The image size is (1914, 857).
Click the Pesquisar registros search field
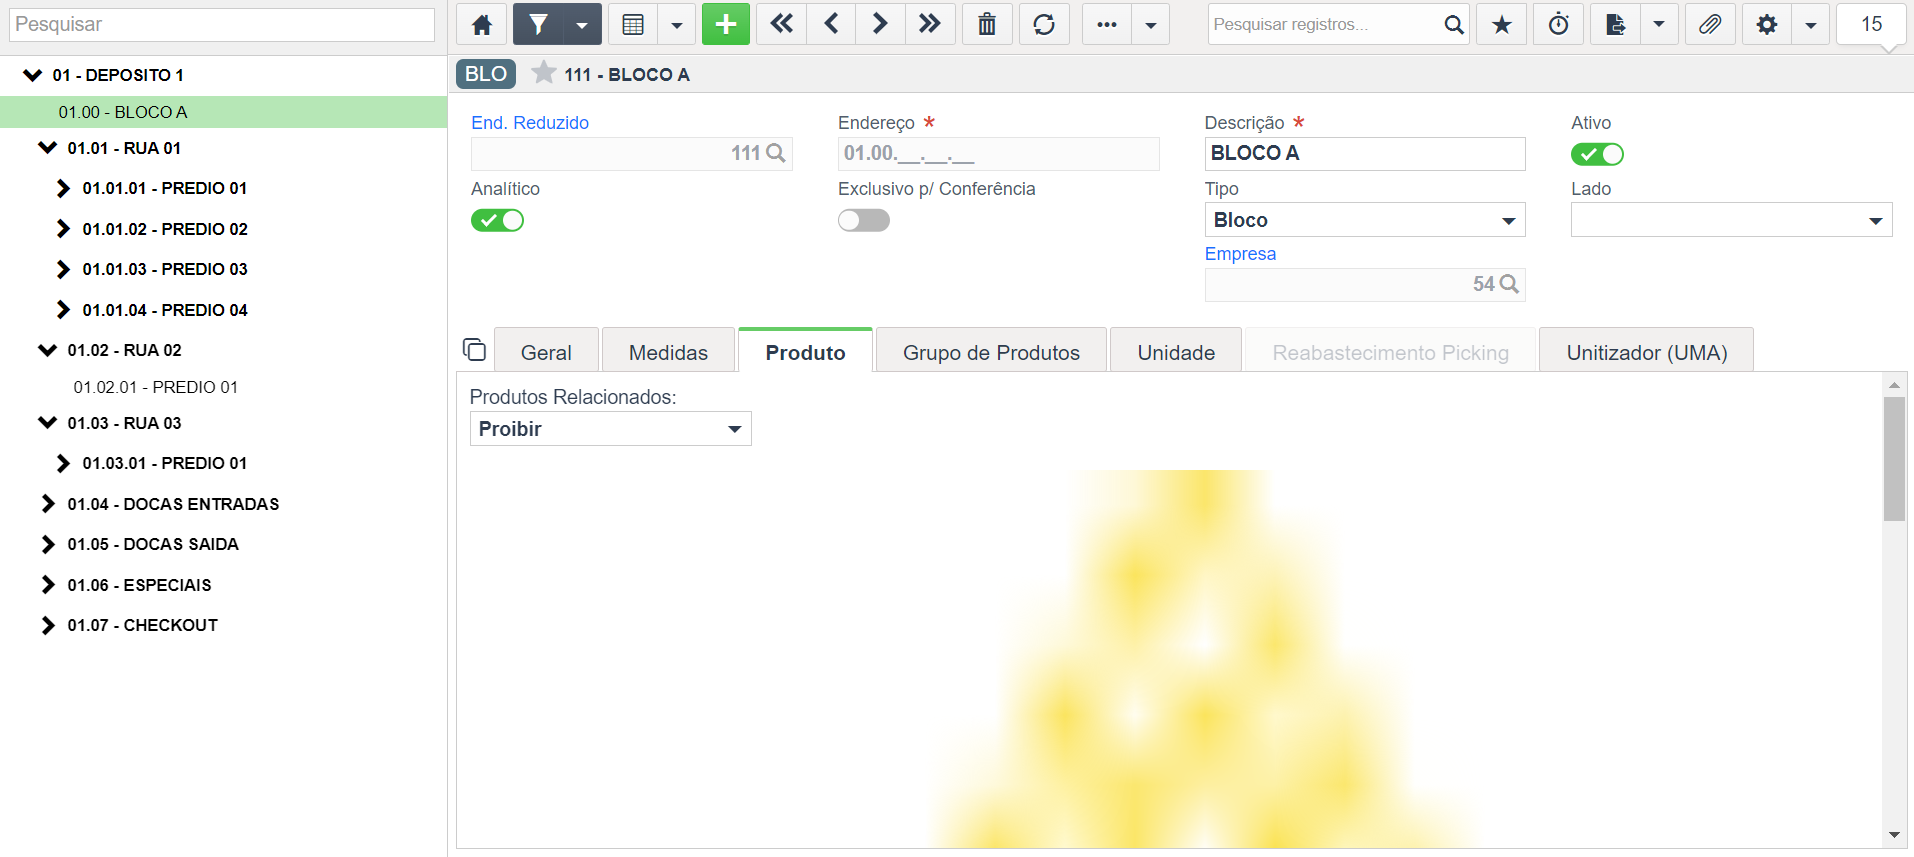[x=1322, y=24]
